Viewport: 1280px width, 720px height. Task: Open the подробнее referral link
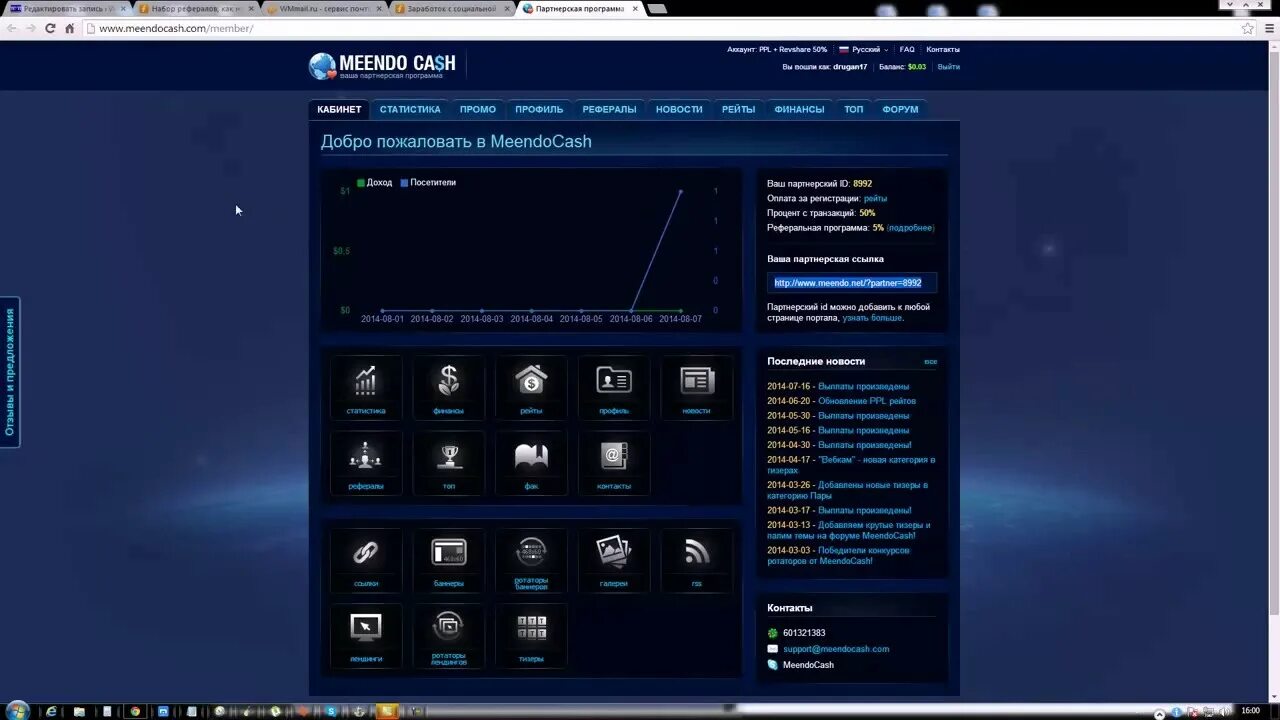point(910,228)
